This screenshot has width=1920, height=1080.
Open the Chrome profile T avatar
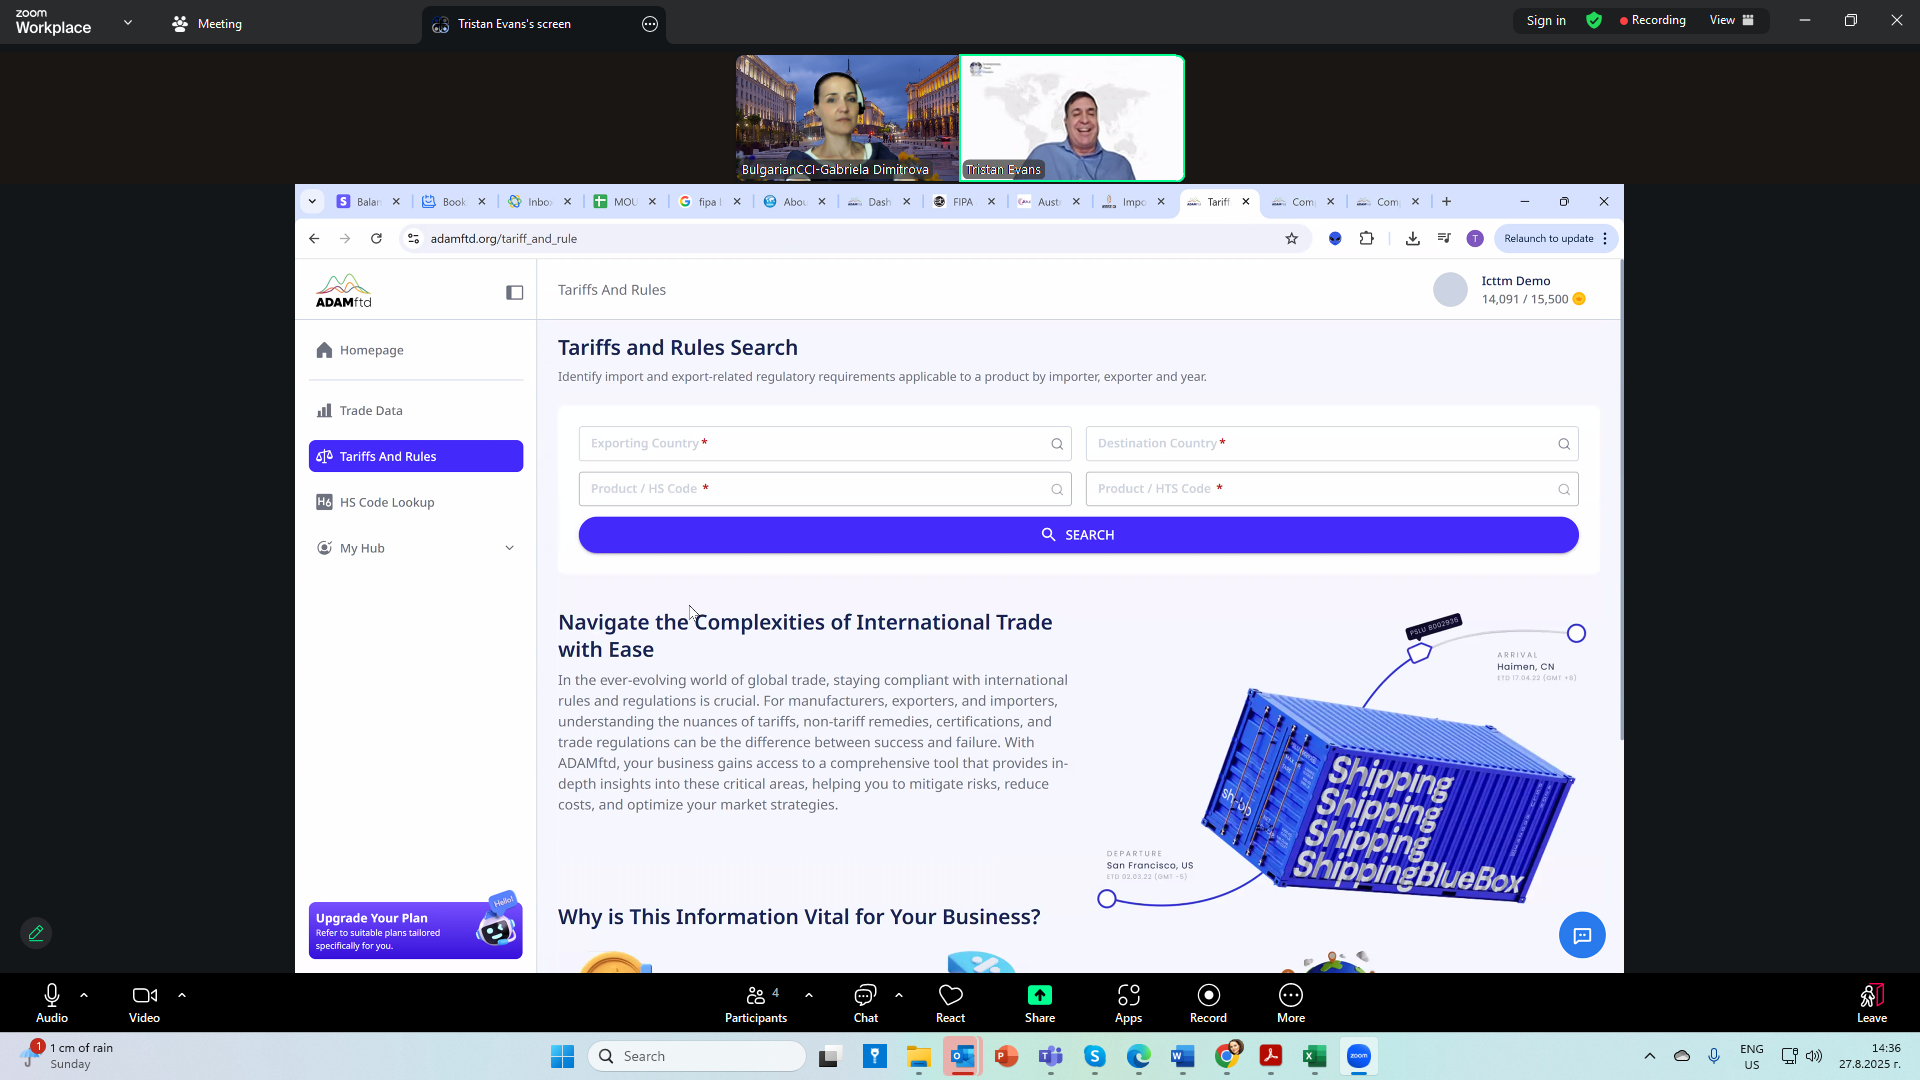pyautogui.click(x=1475, y=239)
